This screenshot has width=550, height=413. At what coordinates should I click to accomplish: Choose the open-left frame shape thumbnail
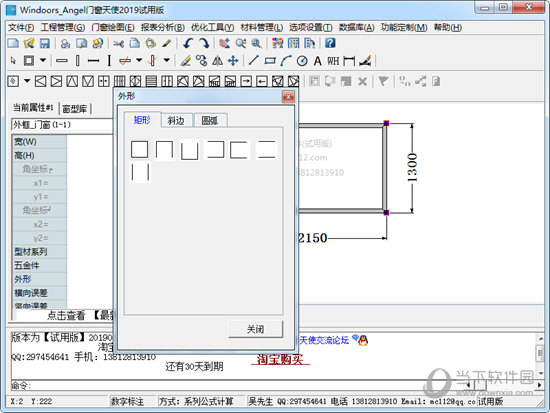pos(215,149)
